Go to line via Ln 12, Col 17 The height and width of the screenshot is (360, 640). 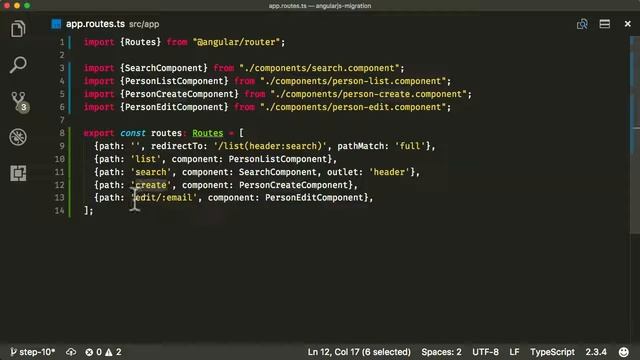pos(359,352)
